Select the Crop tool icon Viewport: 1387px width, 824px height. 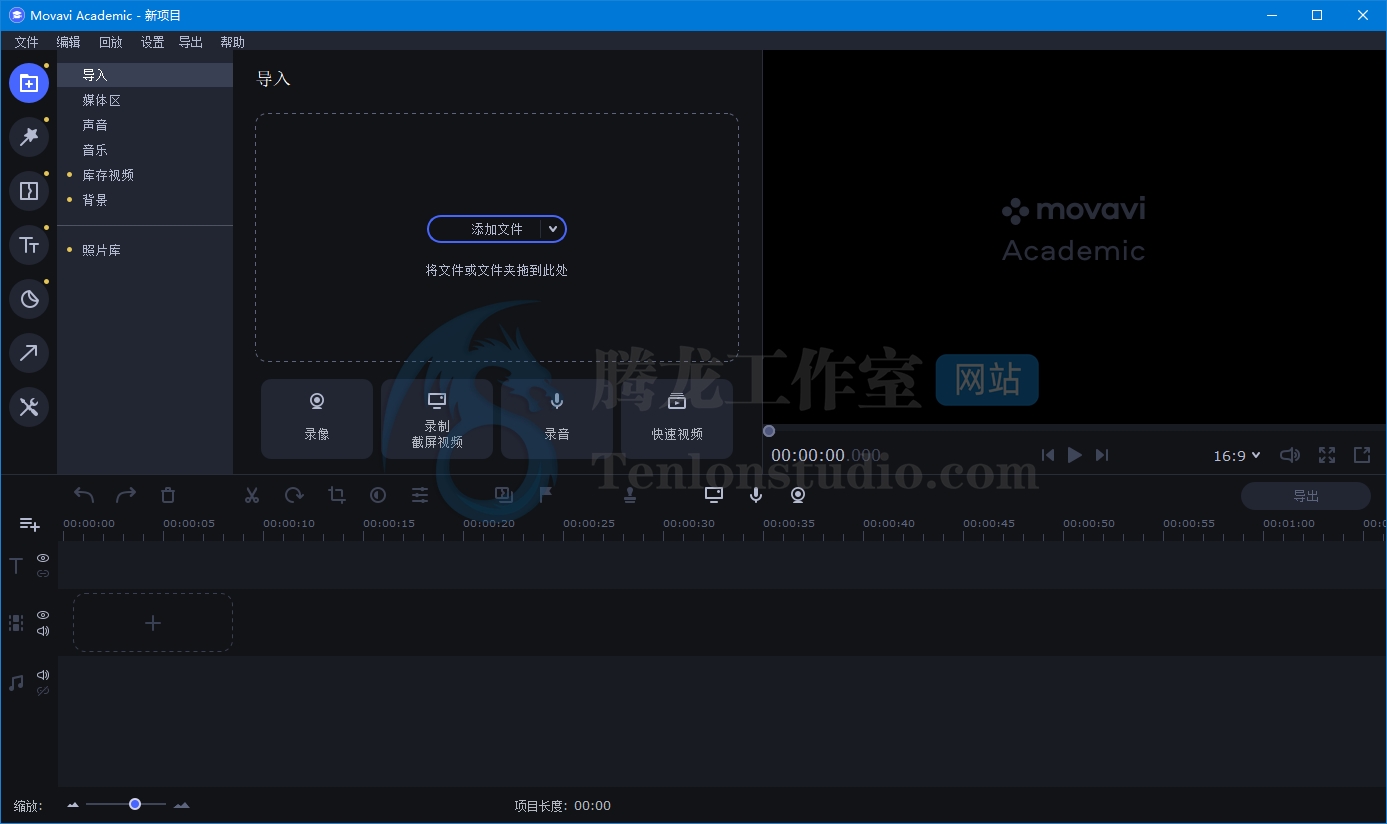(x=336, y=495)
